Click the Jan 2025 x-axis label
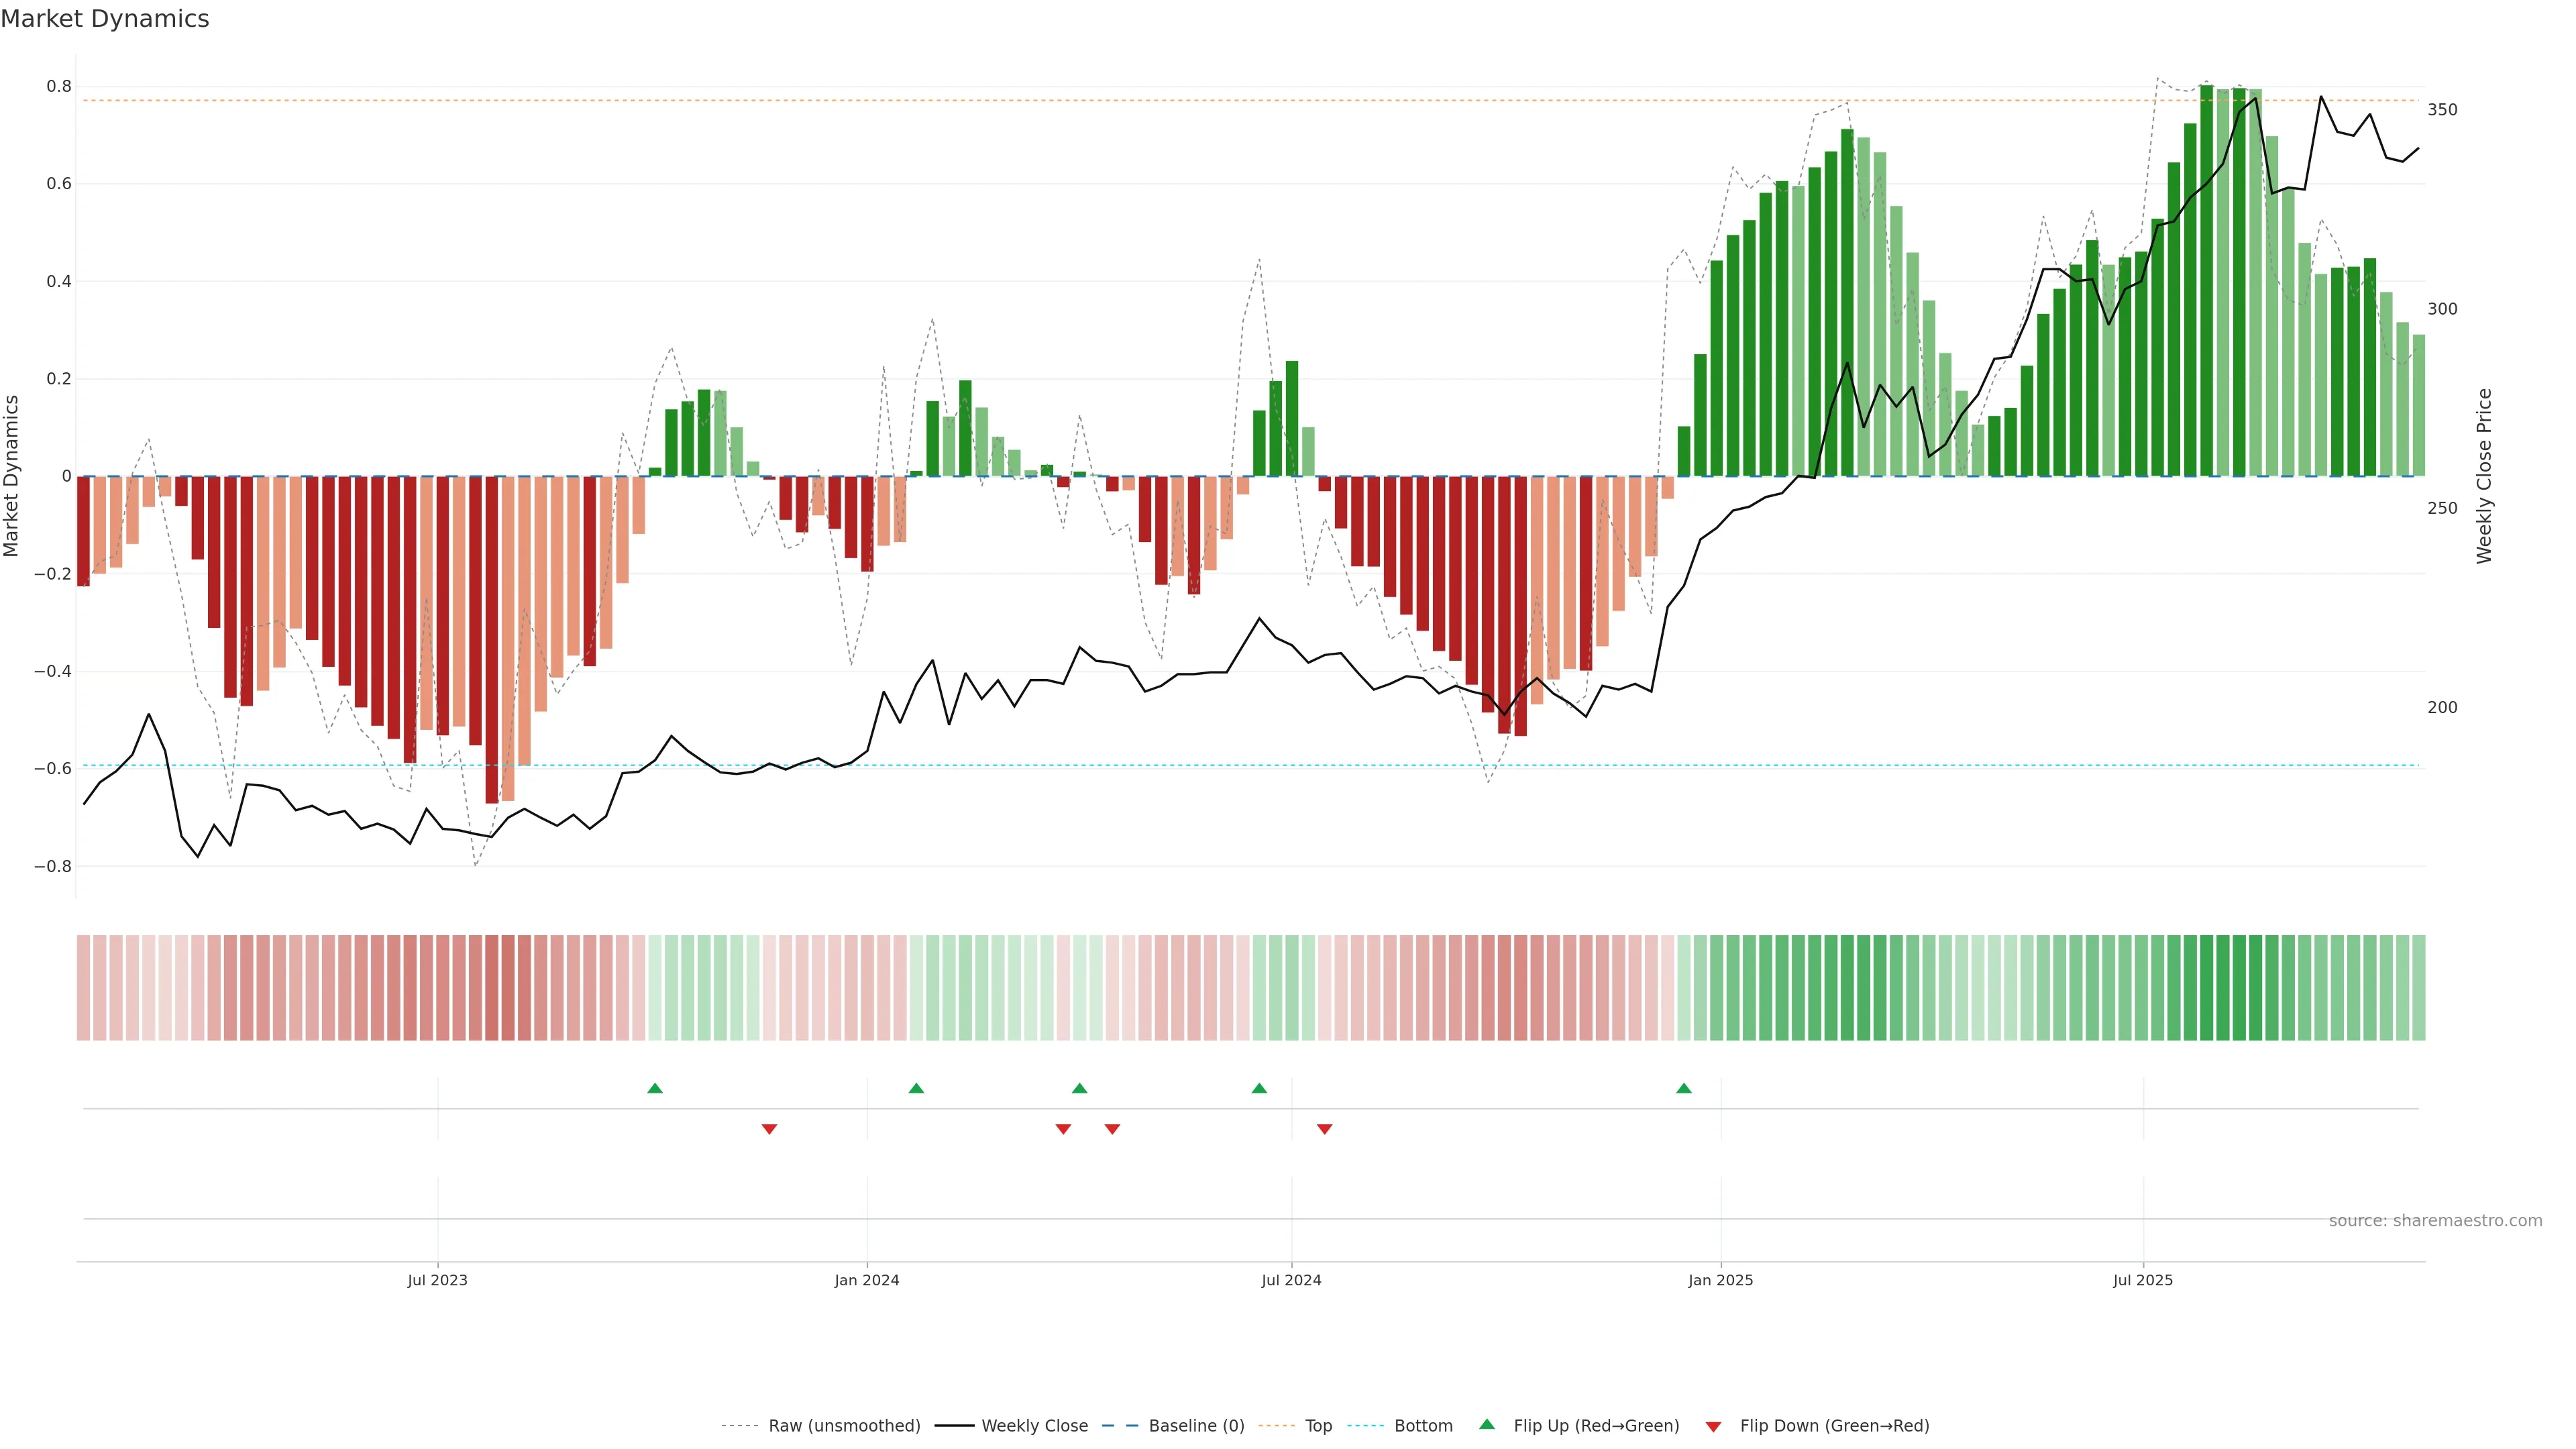 [1720, 1280]
